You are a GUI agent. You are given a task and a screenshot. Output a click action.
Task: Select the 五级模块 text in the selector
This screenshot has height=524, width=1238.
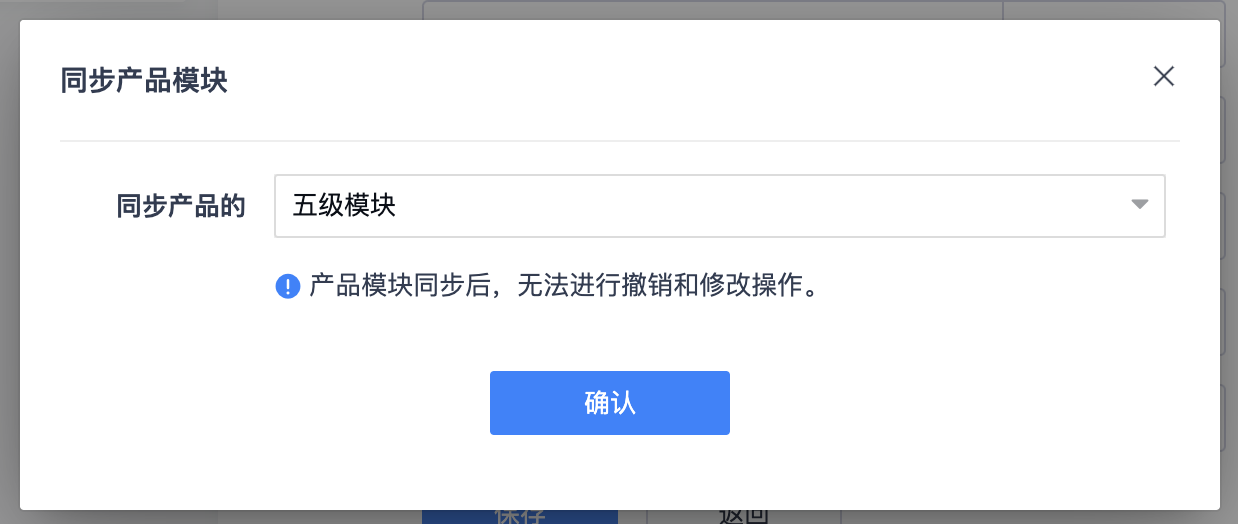(345, 206)
